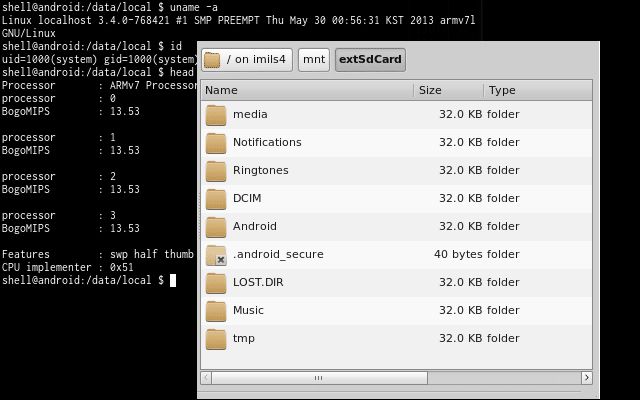Click the Music folder icon
Viewport: 640px width, 400px height.
coord(216,311)
